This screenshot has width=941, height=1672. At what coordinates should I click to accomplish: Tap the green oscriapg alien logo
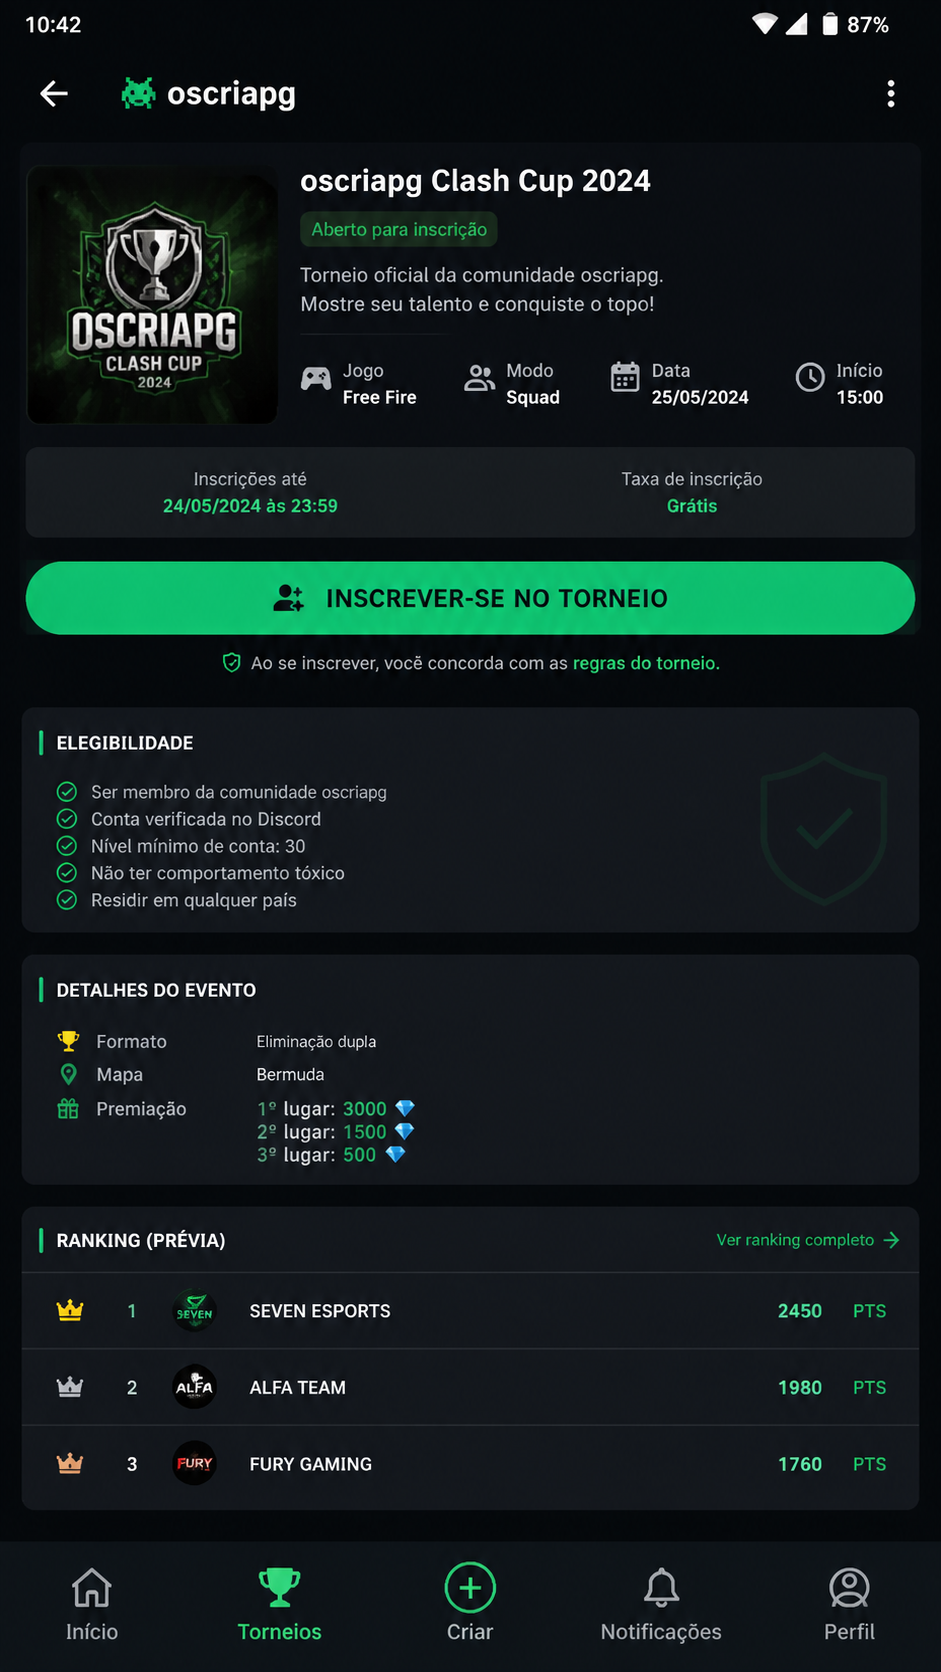[138, 94]
